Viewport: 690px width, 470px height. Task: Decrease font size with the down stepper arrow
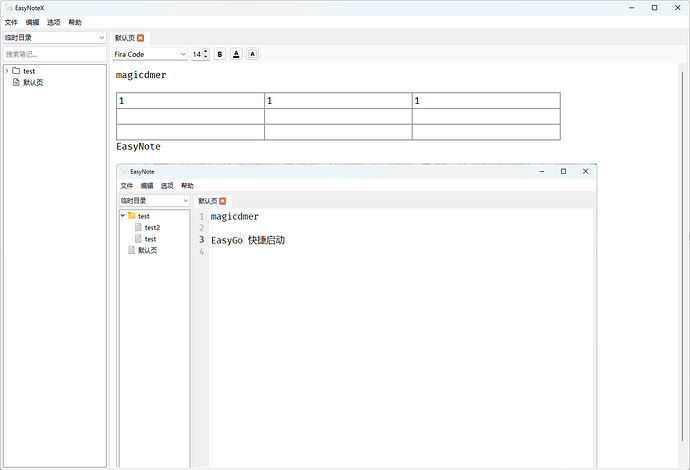206,57
